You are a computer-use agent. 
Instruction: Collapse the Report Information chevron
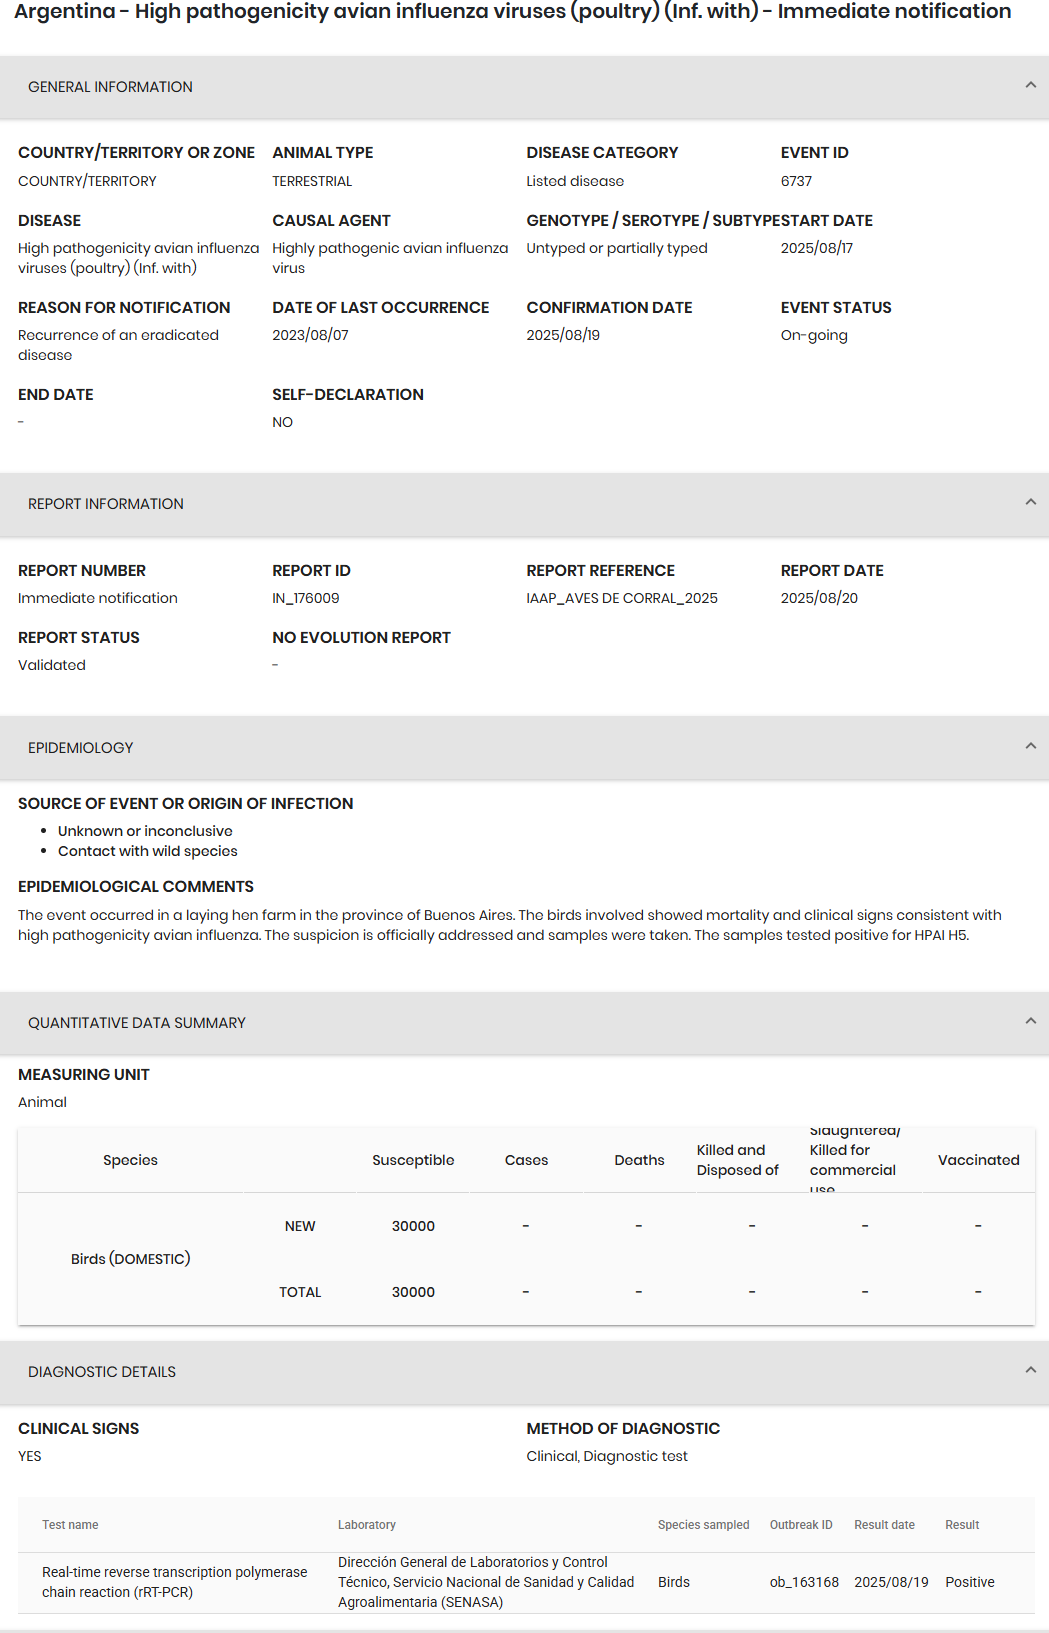pos(1030,503)
